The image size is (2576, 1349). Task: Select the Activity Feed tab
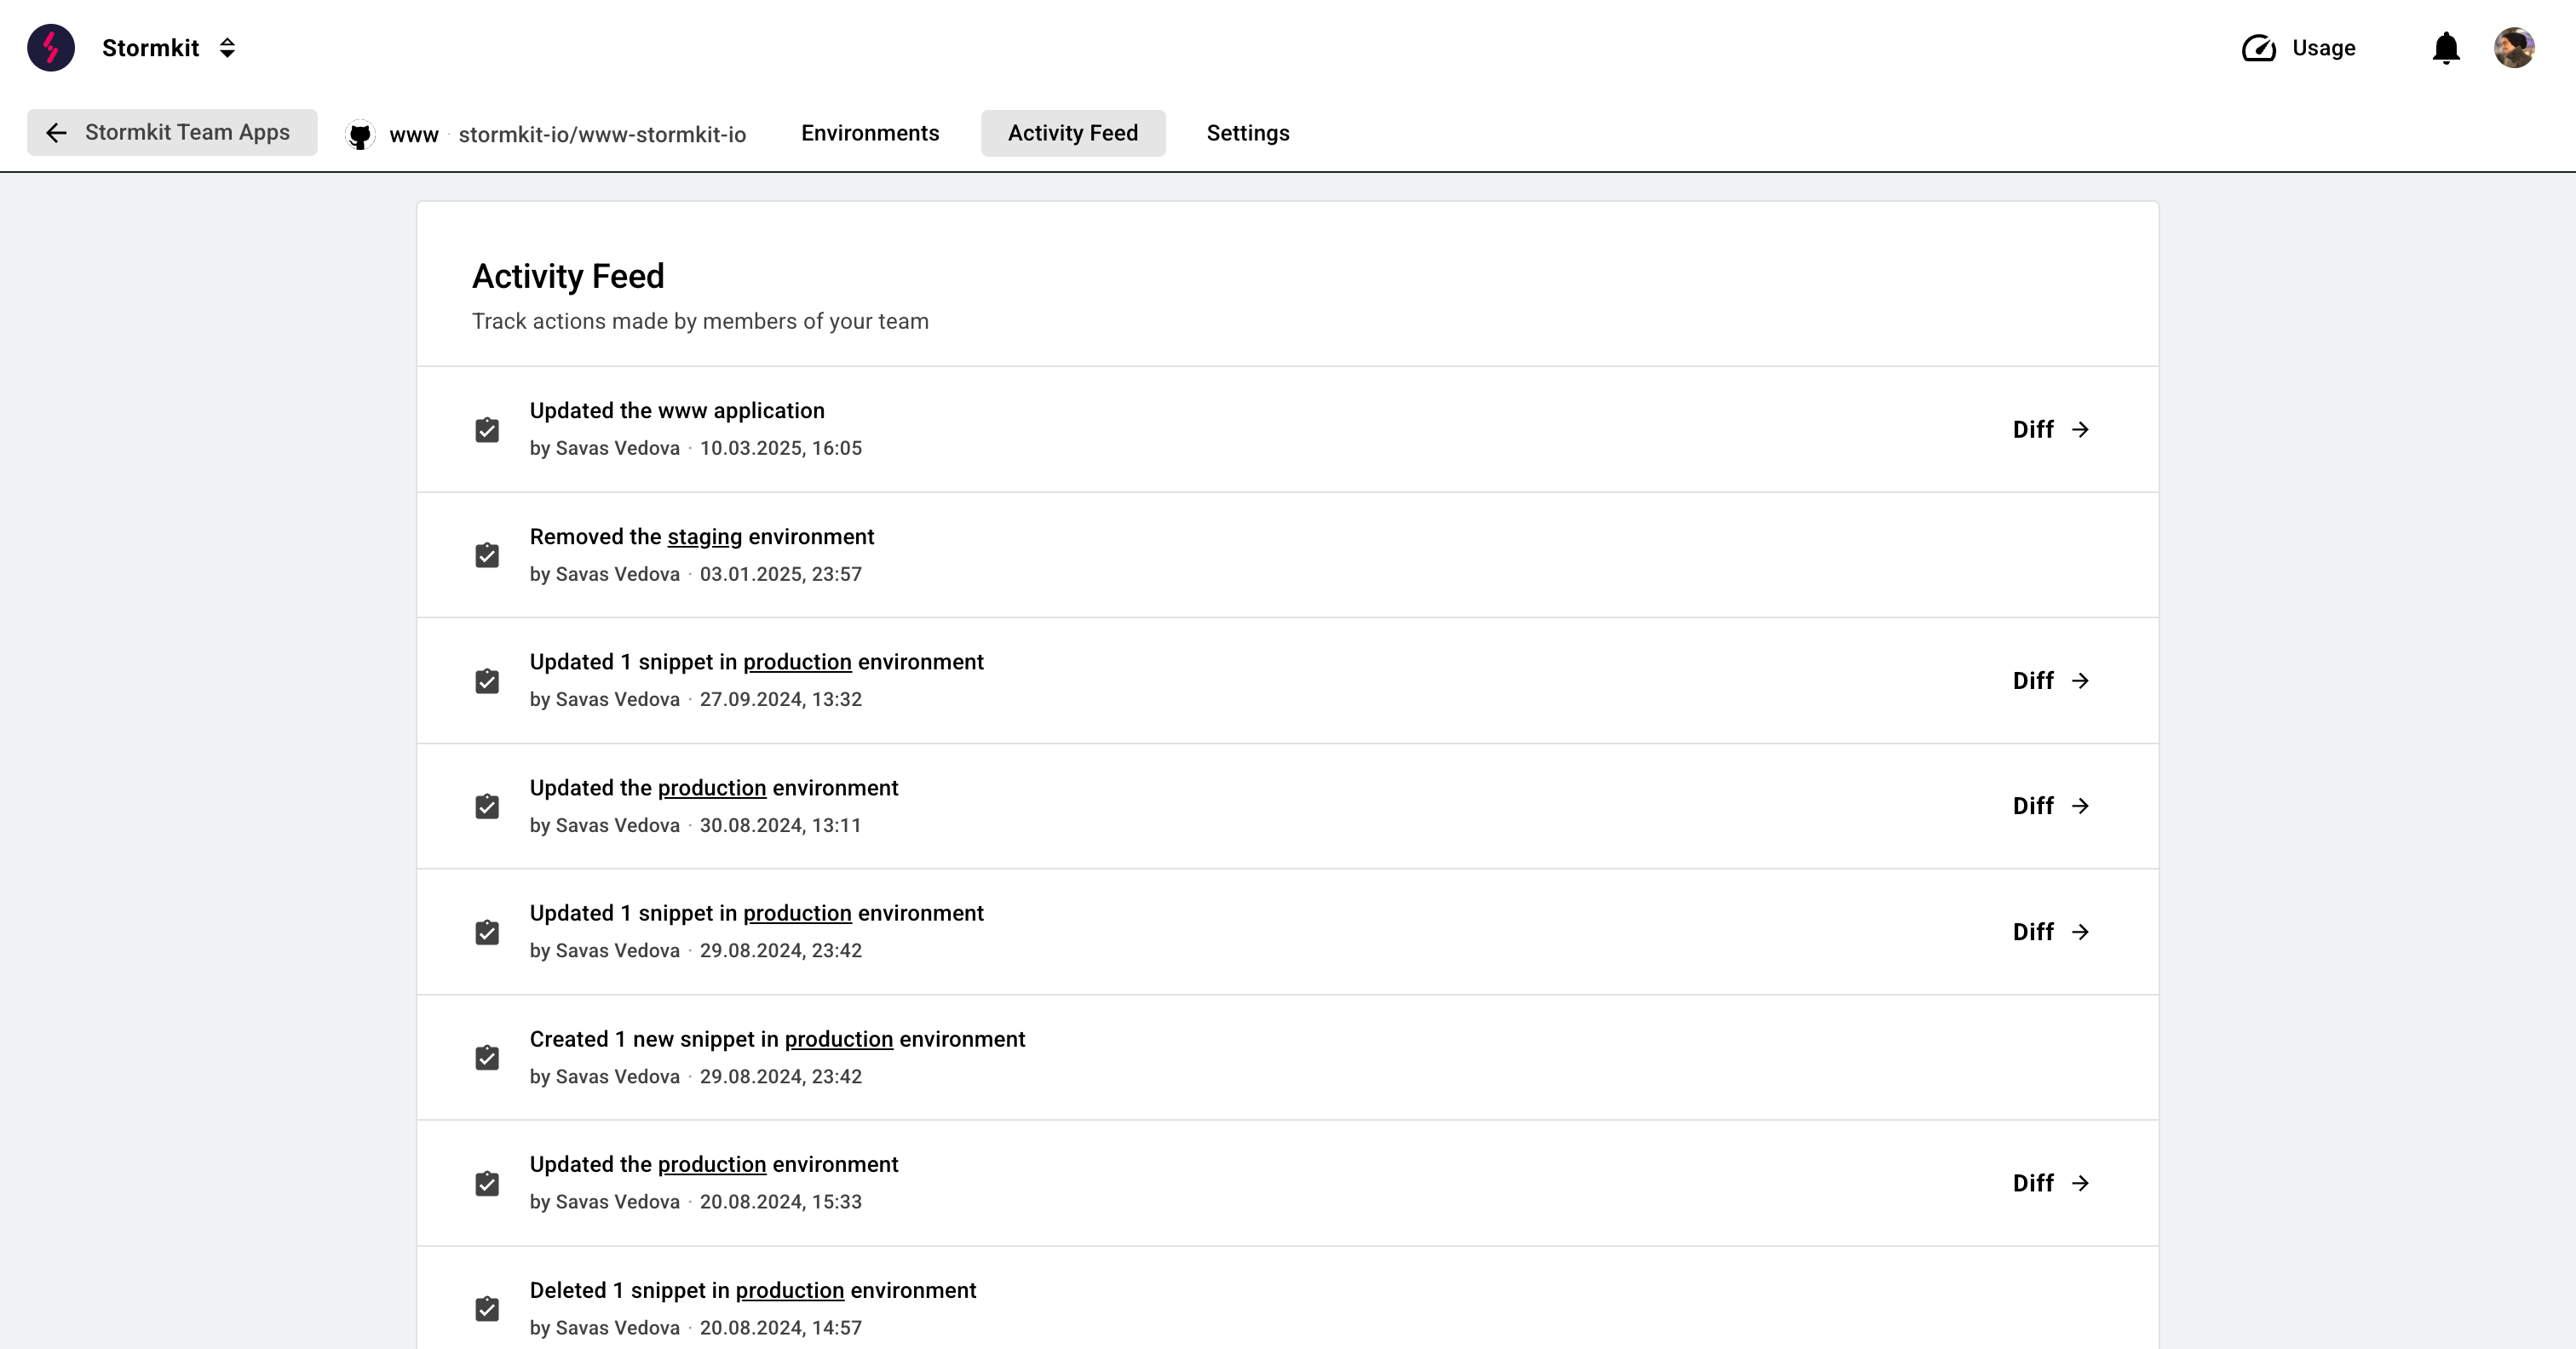point(1073,133)
